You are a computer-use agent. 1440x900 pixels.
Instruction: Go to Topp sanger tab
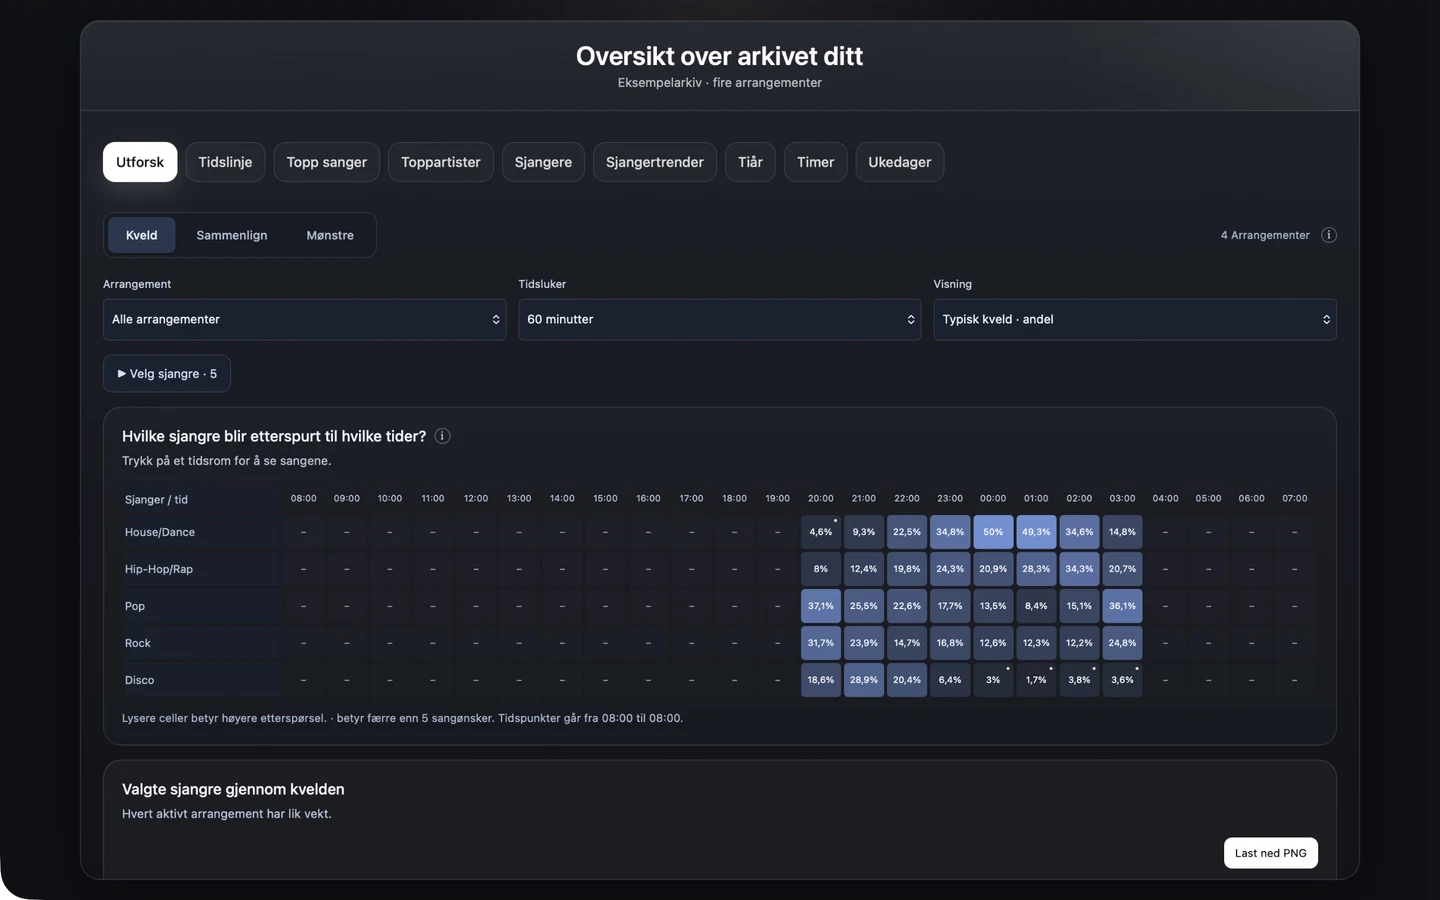click(x=327, y=162)
